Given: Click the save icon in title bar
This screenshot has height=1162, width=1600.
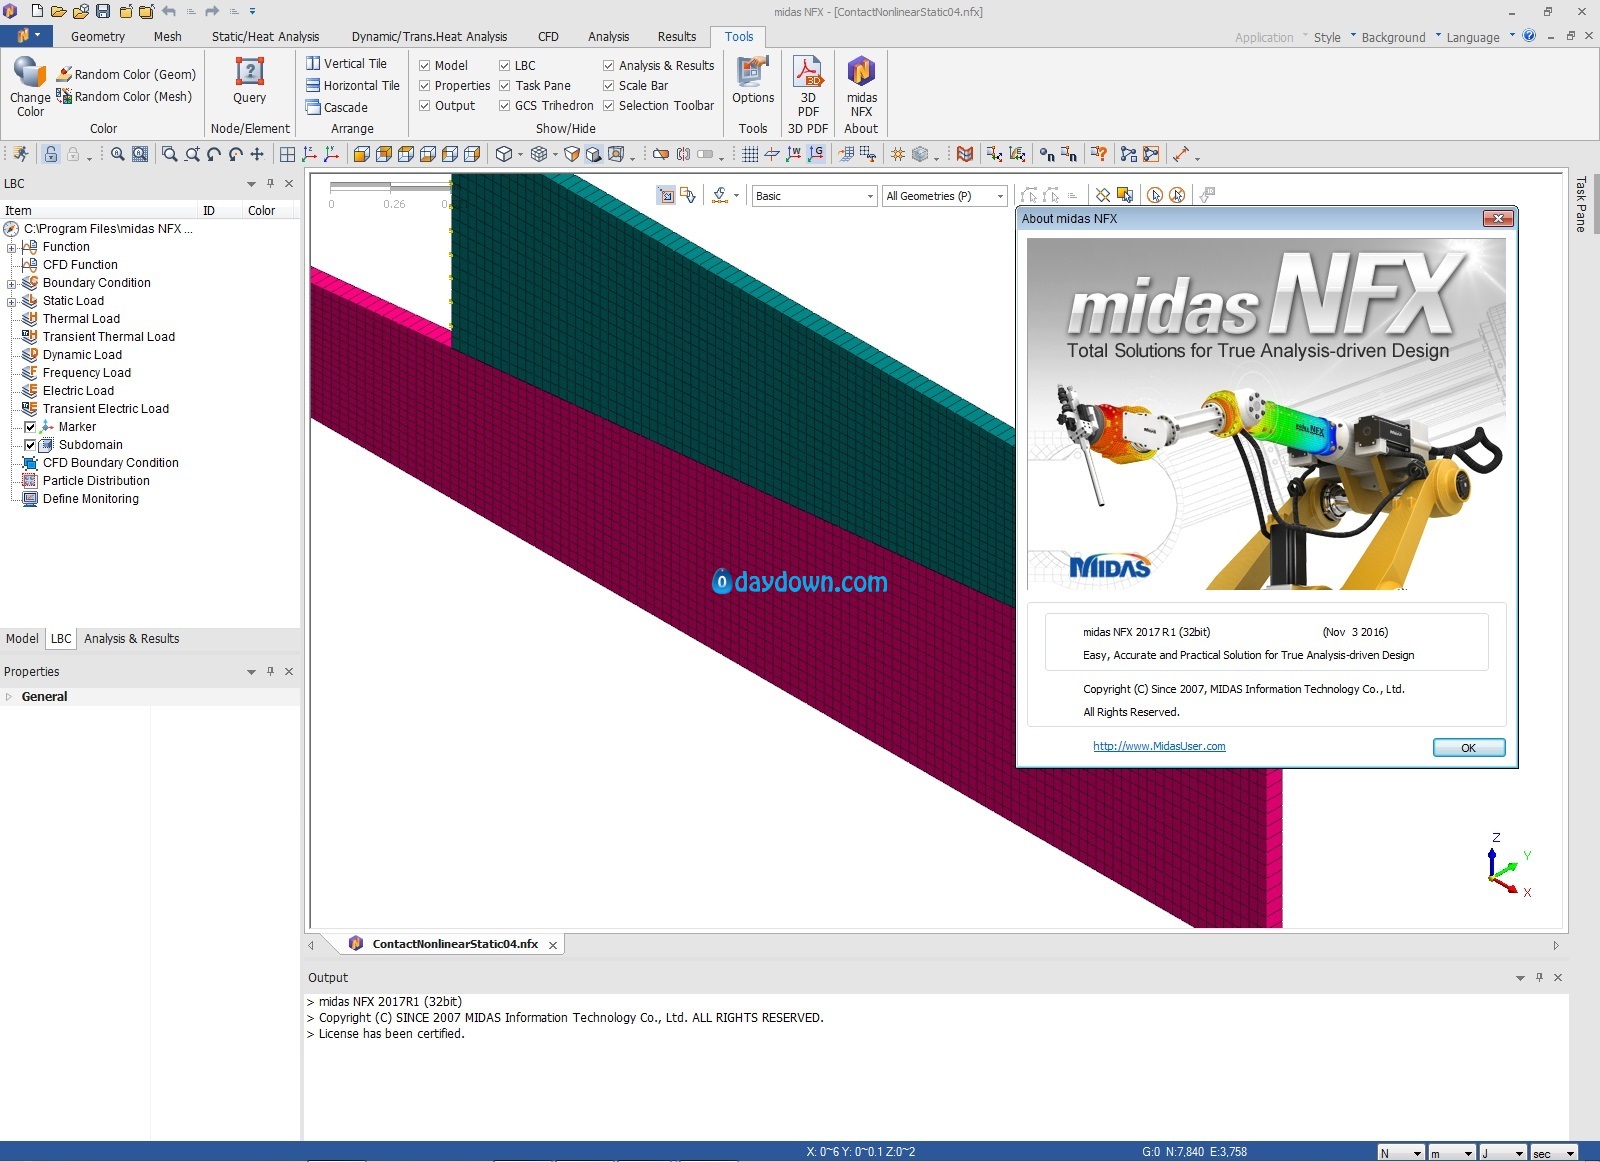Looking at the screenshot, I should pos(103,12).
